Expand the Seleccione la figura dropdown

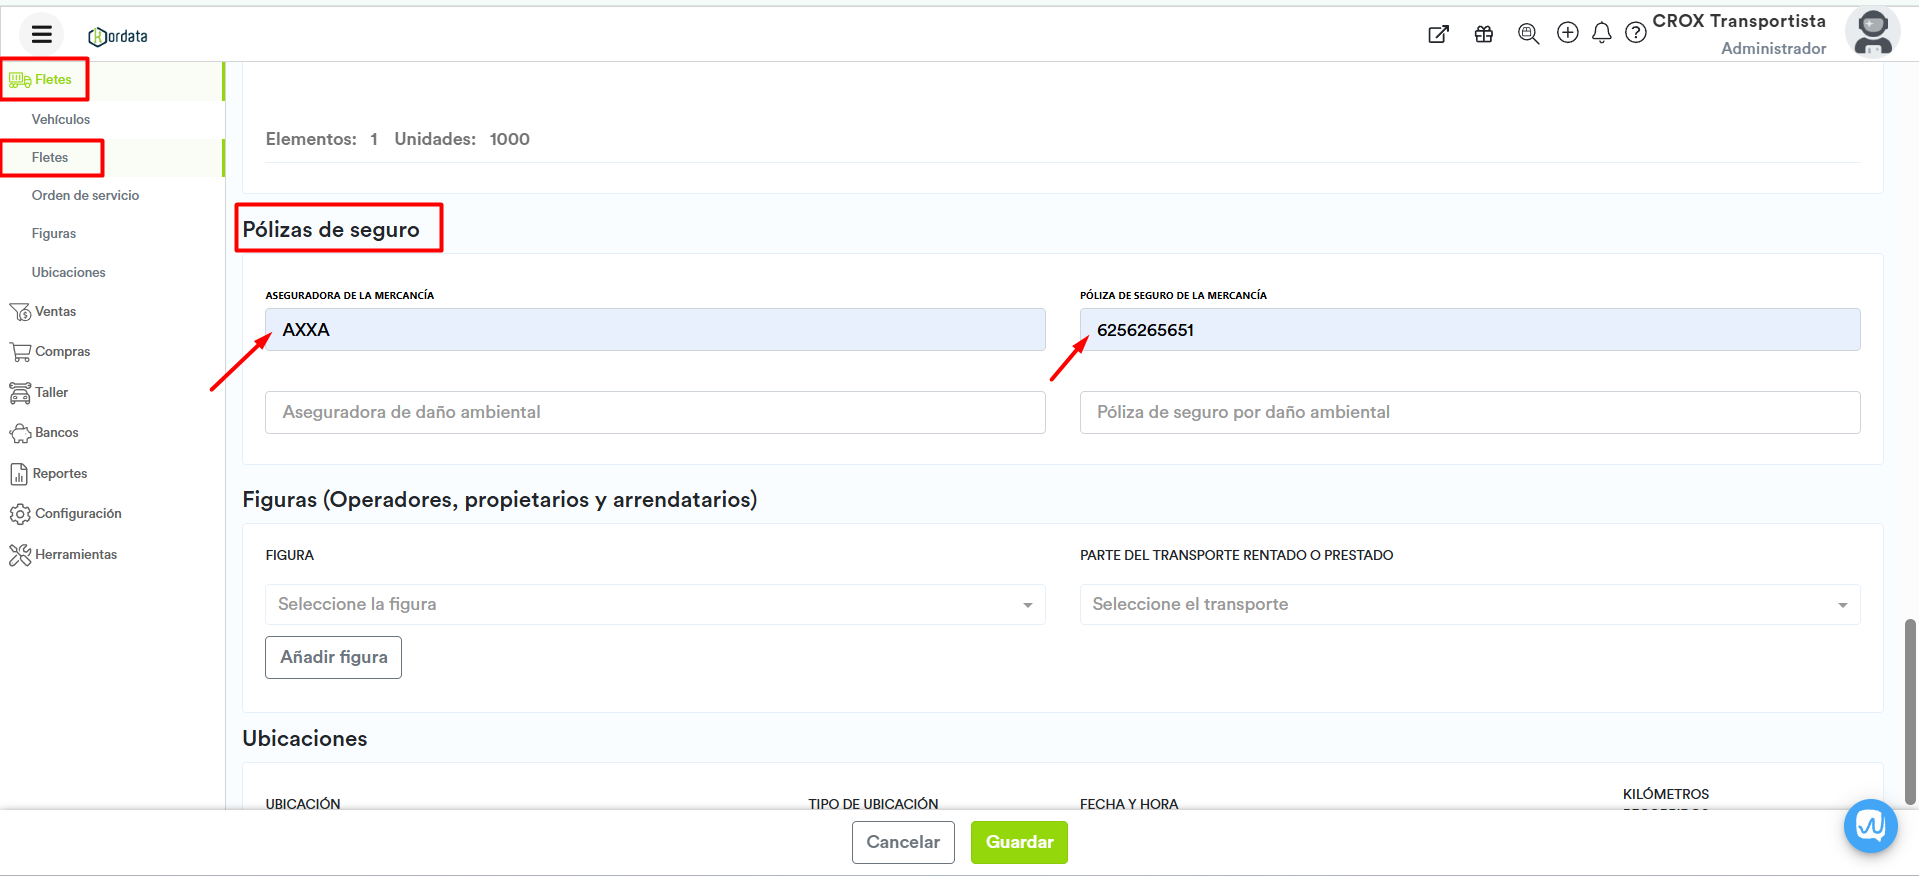[x=655, y=605]
